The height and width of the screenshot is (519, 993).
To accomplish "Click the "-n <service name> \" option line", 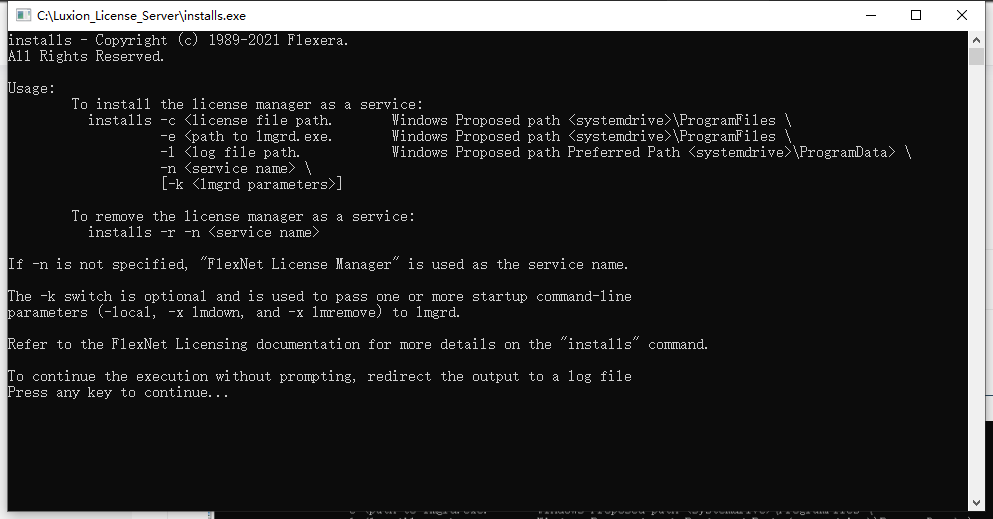I will [x=236, y=168].
